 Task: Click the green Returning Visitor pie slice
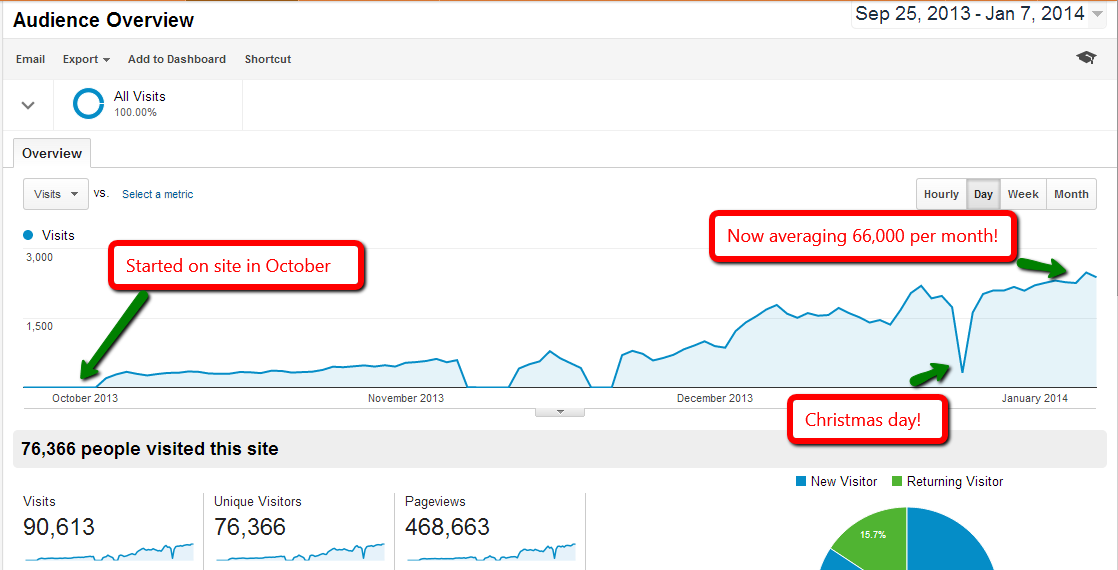(x=868, y=533)
